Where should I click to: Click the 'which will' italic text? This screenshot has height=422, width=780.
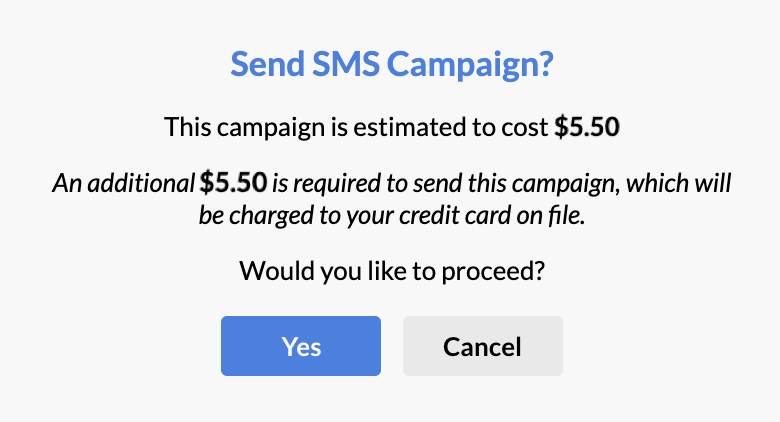click(679, 183)
